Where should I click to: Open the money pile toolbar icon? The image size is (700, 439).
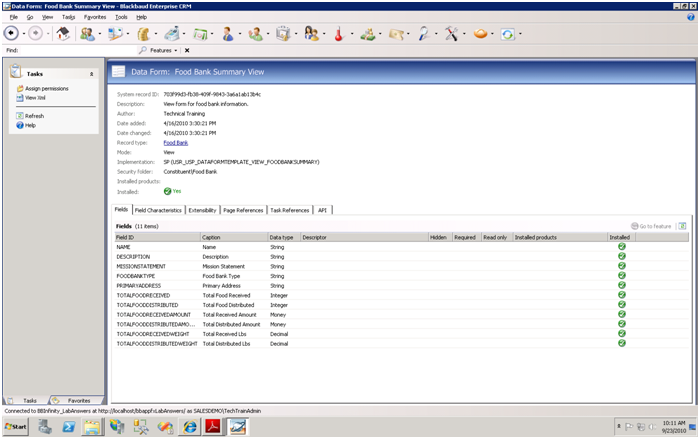(x=368, y=33)
